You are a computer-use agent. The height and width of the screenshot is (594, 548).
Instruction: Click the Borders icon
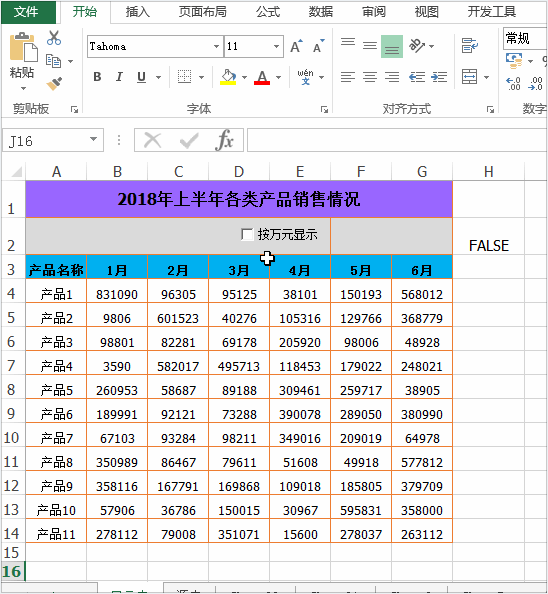(x=184, y=77)
